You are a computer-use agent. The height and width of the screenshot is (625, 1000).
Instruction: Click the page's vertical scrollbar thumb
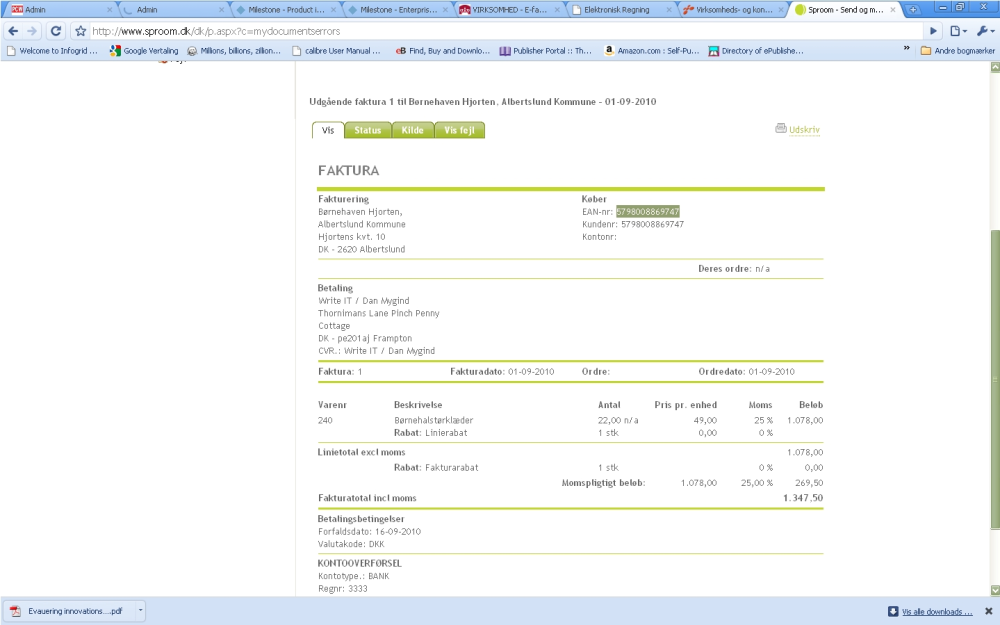[x=995, y=379]
